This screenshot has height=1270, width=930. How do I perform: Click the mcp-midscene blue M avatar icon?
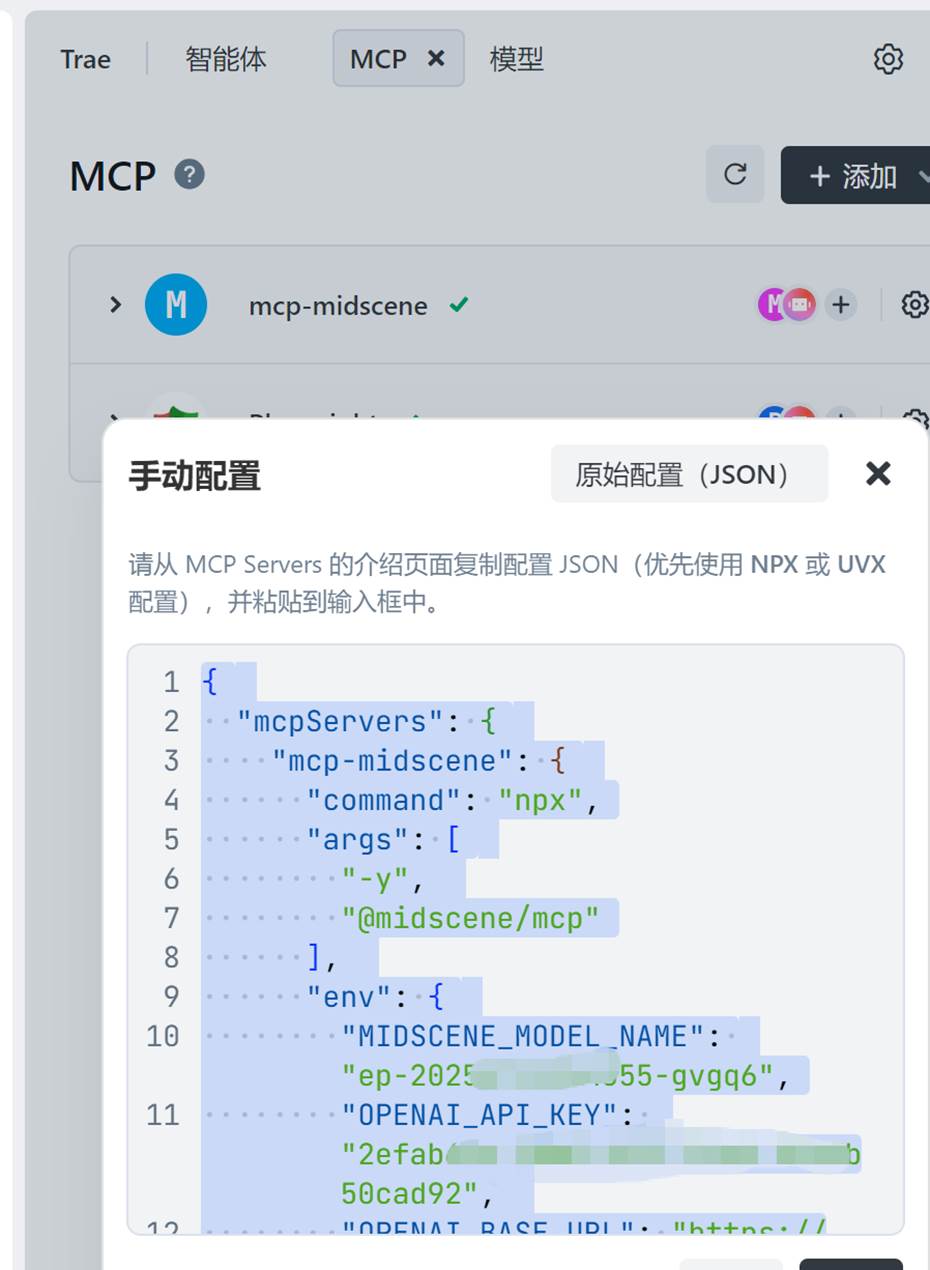point(176,305)
